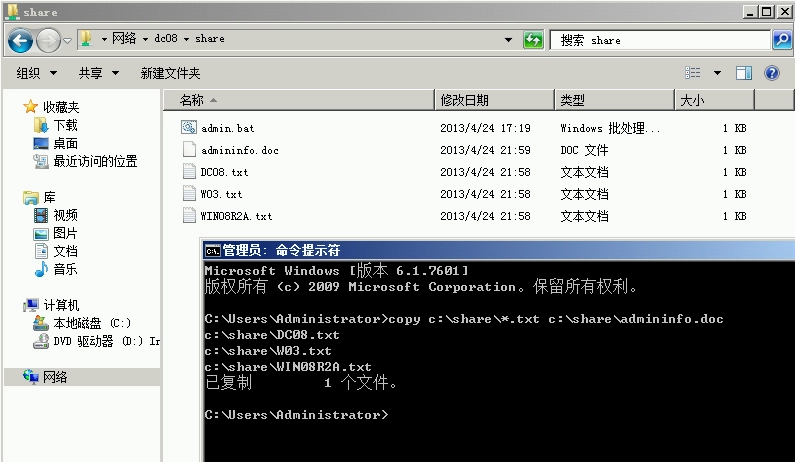The image size is (795, 462).
Task: Click the search magnifier icon
Action: pos(782,40)
